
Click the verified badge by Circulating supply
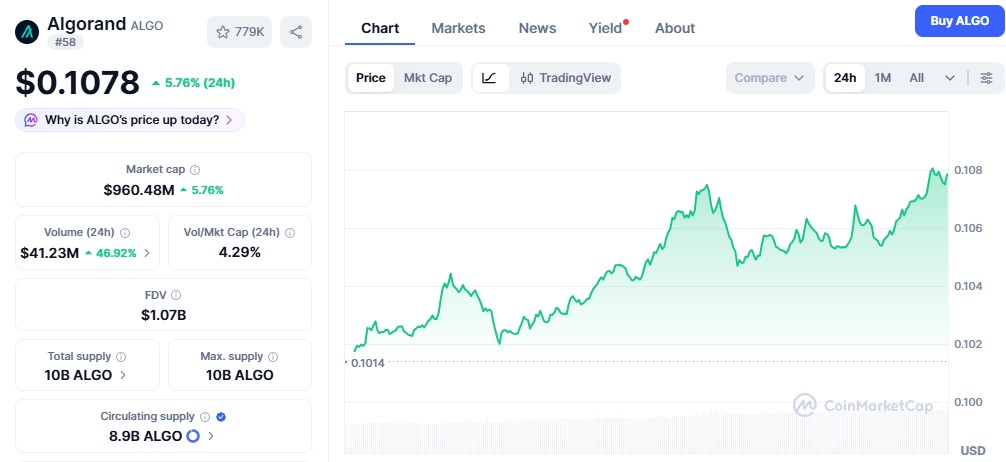pyautogui.click(x=221, y=416)
